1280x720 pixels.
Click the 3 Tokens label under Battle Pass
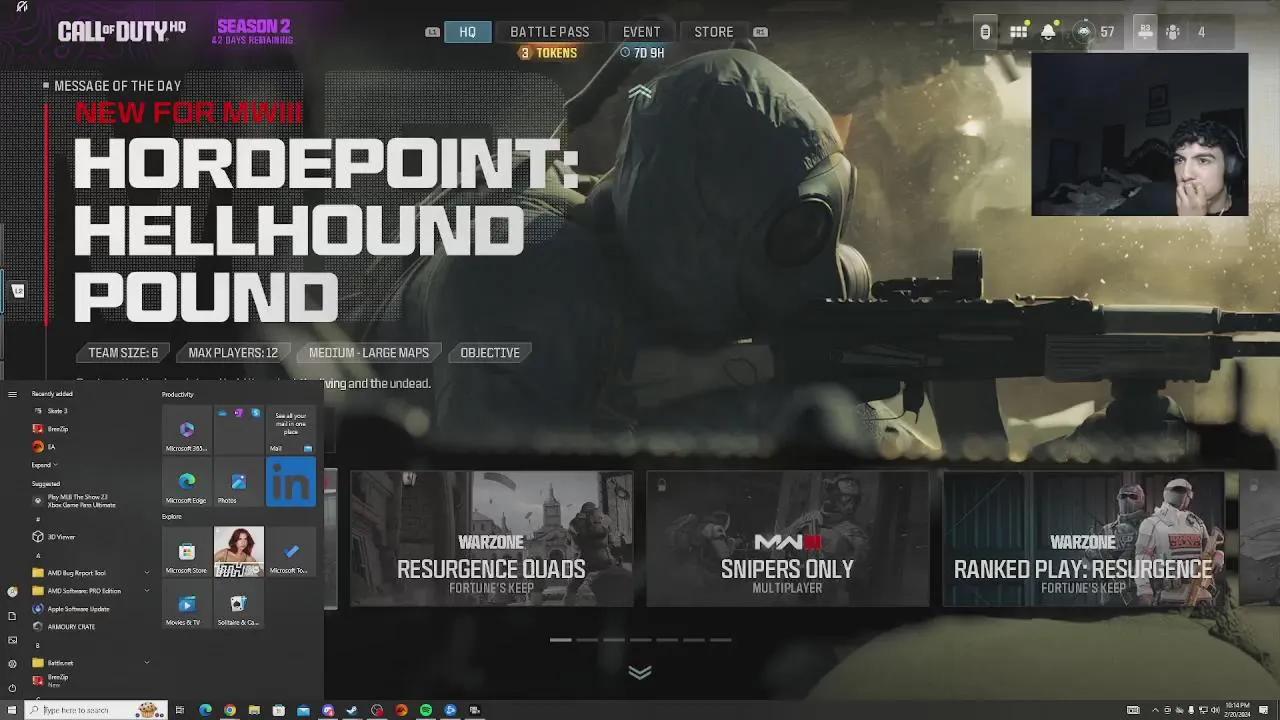(x=549, y=53)
